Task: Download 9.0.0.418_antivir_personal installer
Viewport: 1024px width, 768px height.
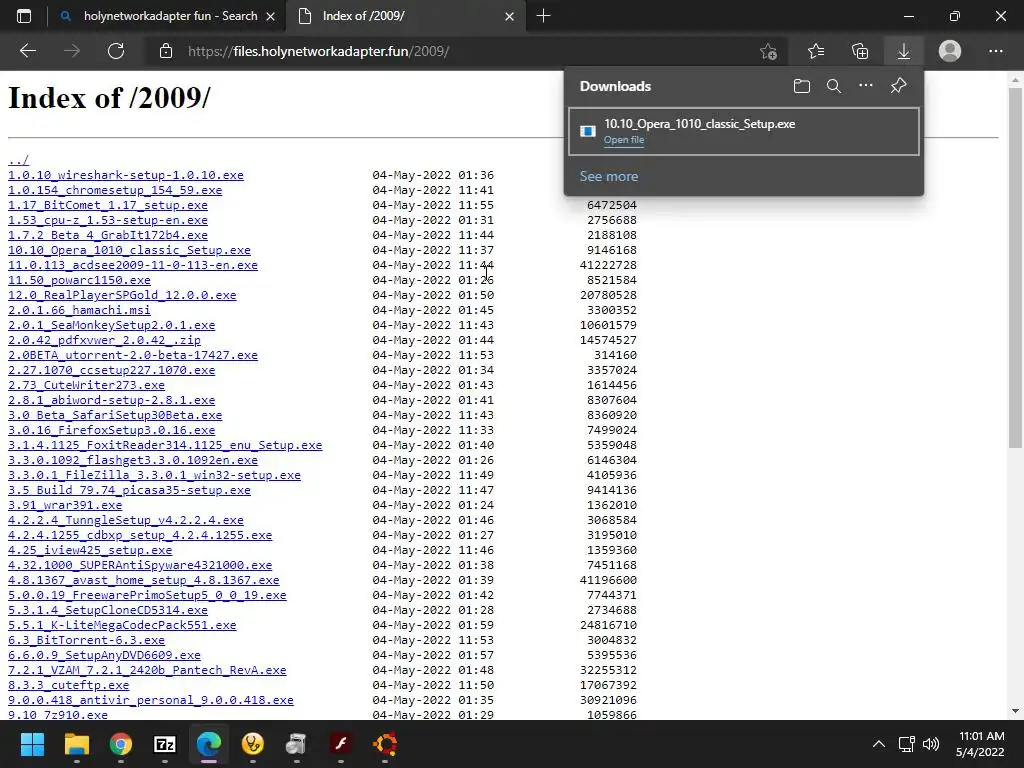Action: coord(150,700)
